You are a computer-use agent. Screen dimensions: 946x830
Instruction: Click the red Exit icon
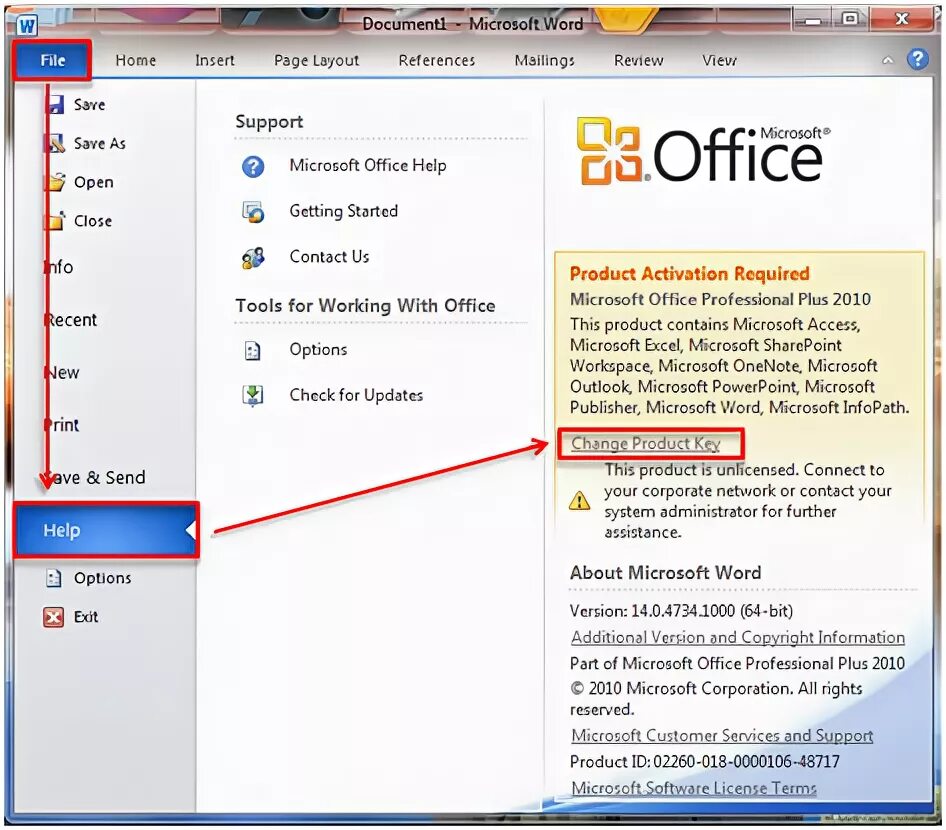(x=54, y=617)
